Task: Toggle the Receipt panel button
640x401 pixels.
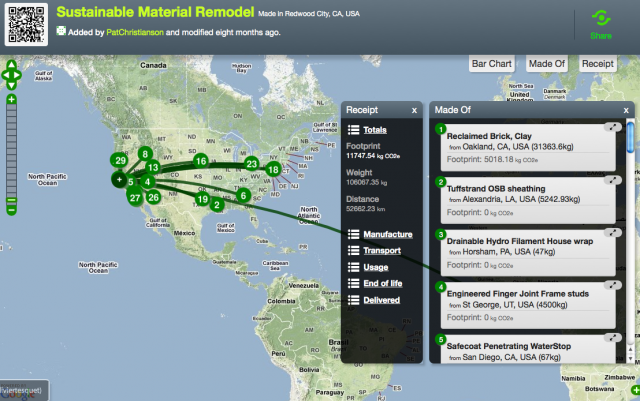Action: coord(598,63)
